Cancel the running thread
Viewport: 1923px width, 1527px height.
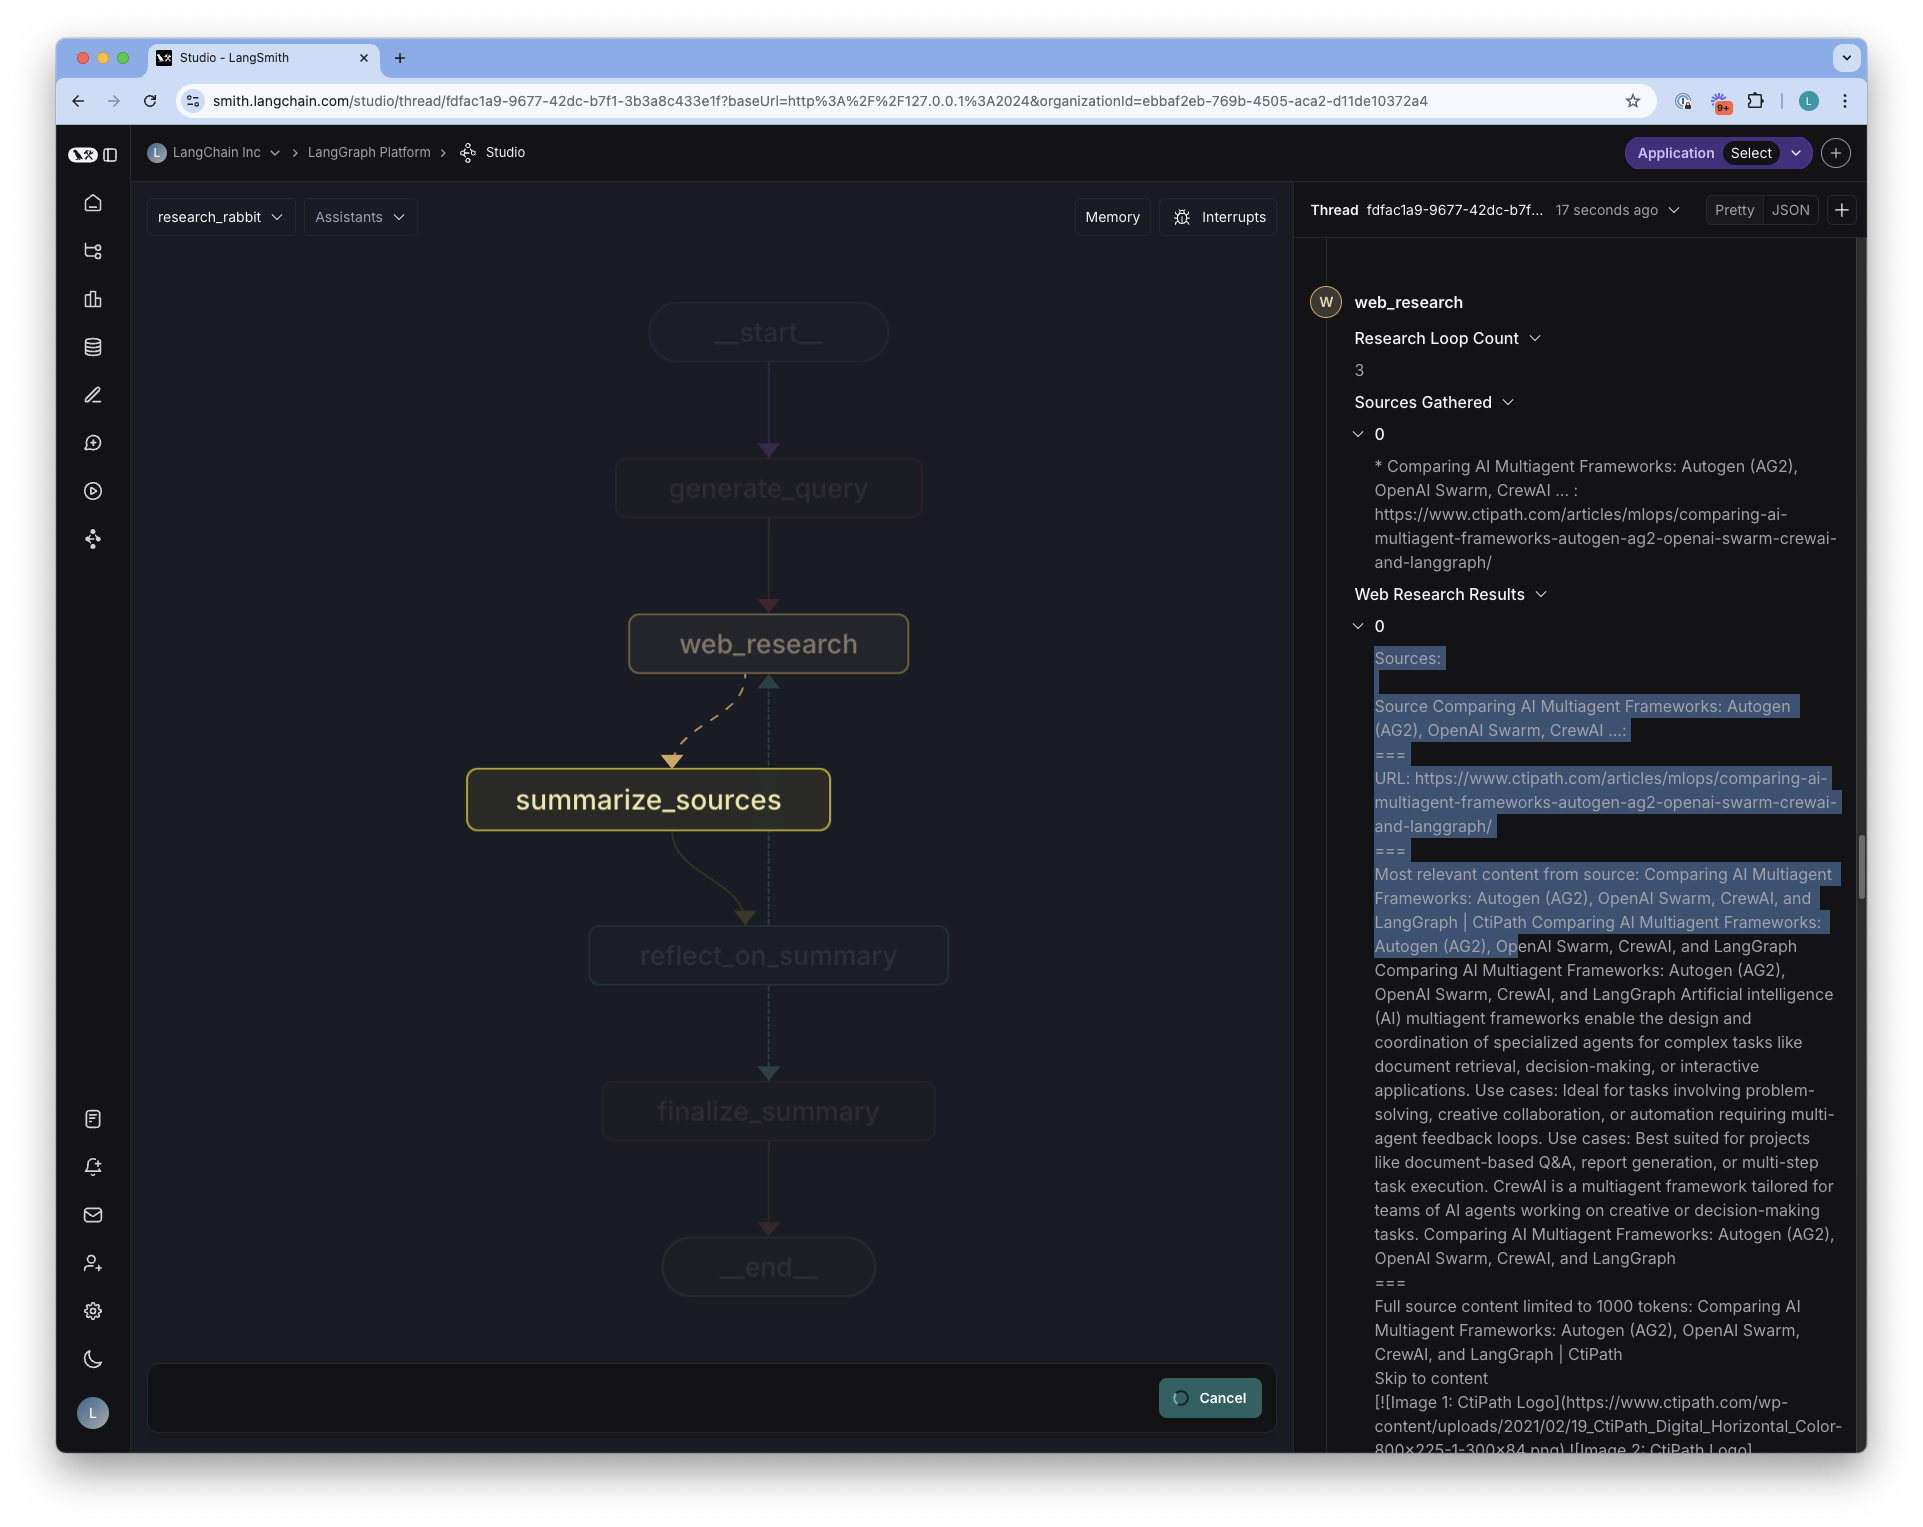(1209, 1397)
